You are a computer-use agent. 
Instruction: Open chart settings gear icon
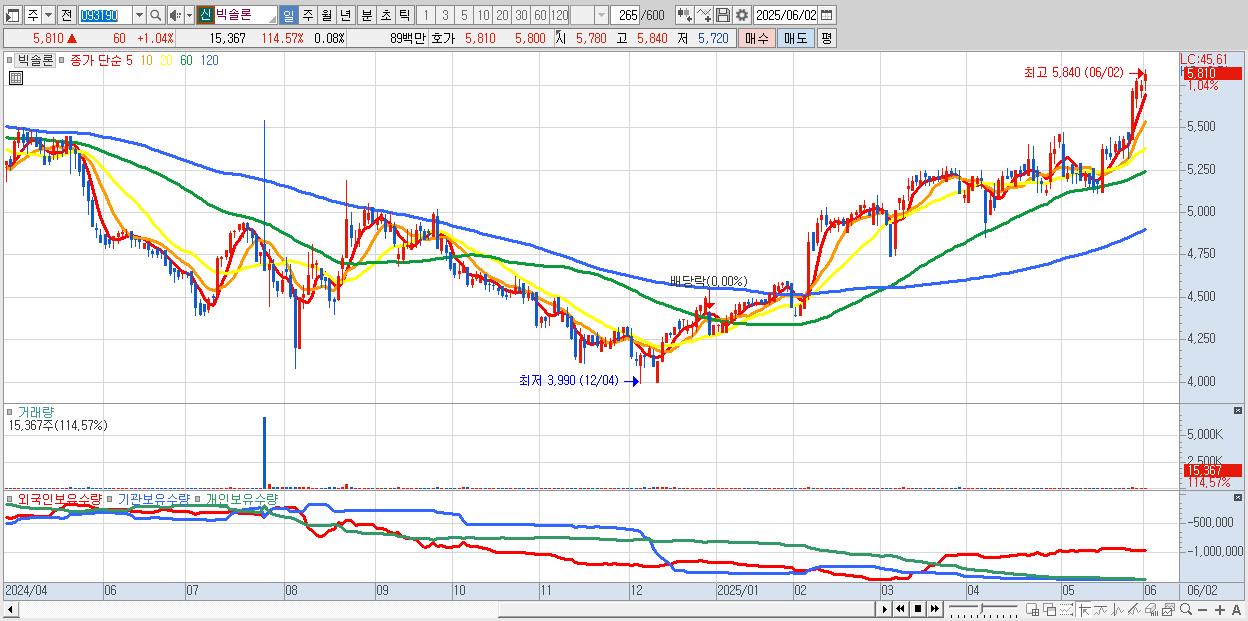pos(742,15)
